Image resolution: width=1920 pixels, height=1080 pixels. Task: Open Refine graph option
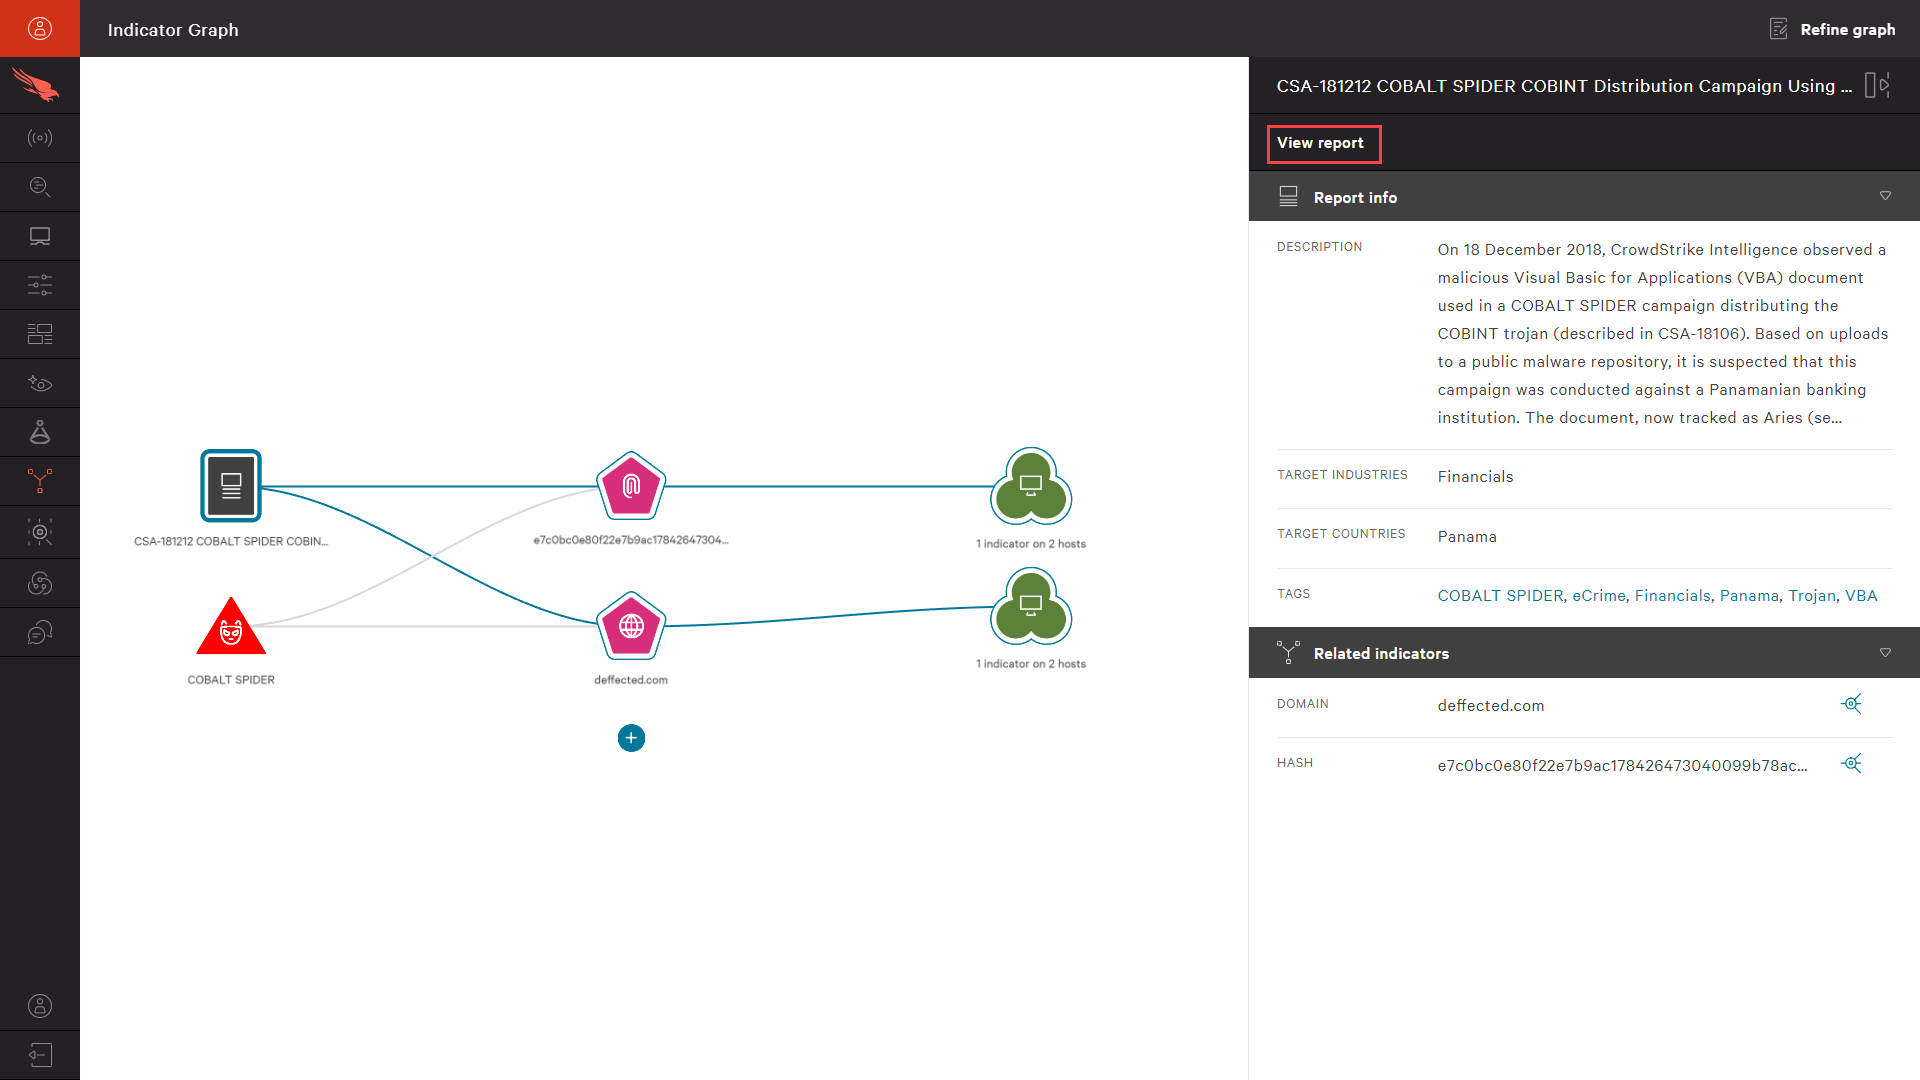pos(1833,29)
